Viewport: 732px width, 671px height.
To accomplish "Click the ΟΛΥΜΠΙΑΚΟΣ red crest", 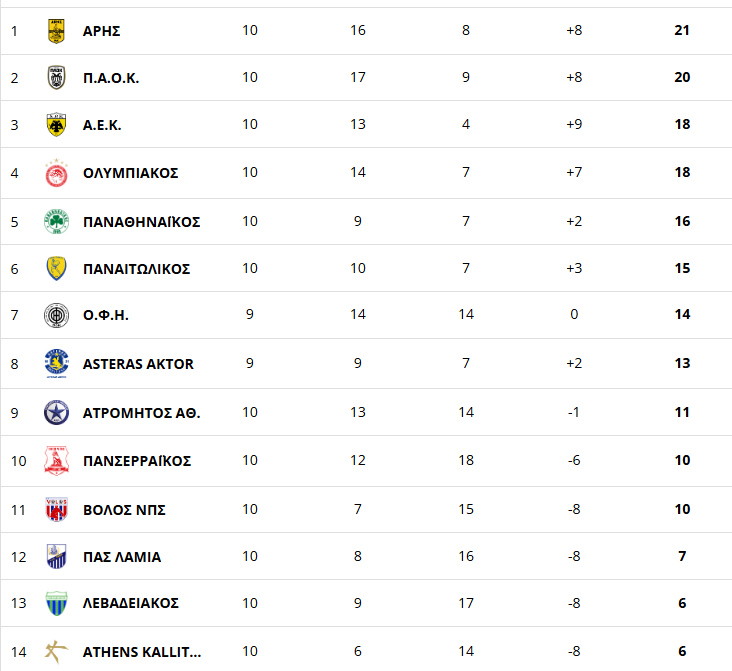I will pos(56,173).
